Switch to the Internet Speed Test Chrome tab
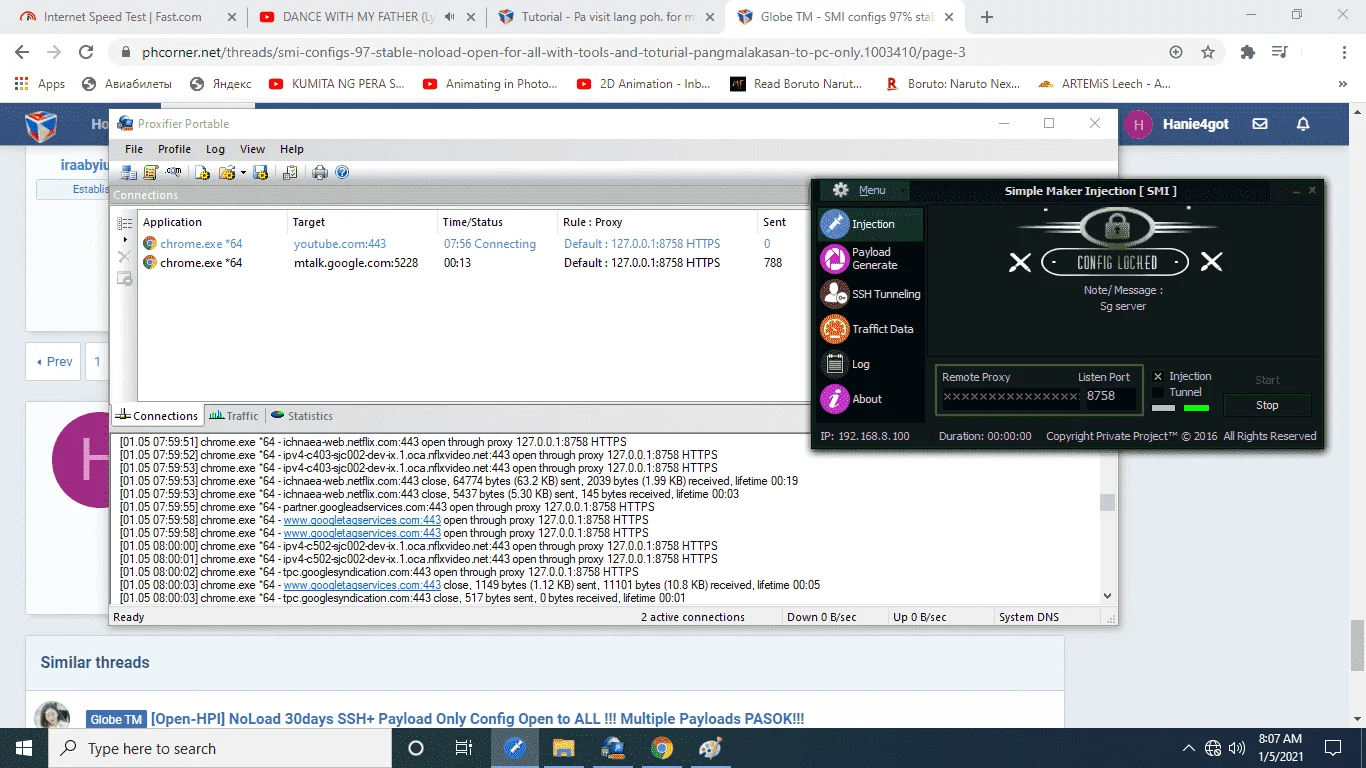The image size is (1366, 768). click(125, 17)
